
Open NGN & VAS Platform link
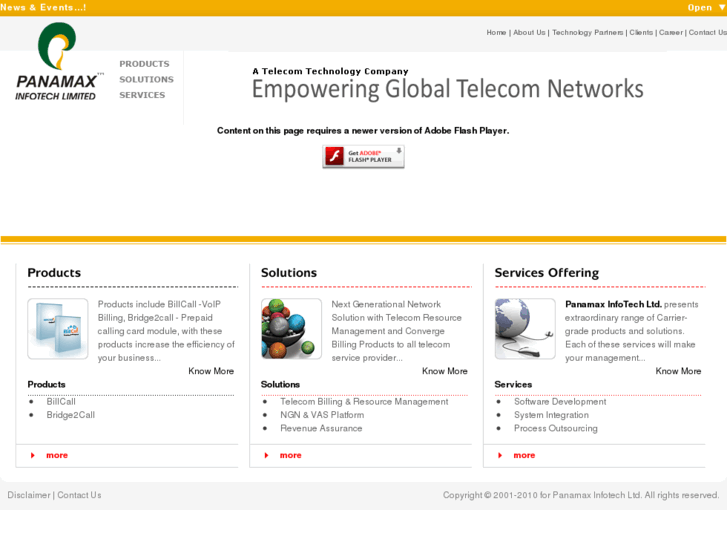(322, 415)
